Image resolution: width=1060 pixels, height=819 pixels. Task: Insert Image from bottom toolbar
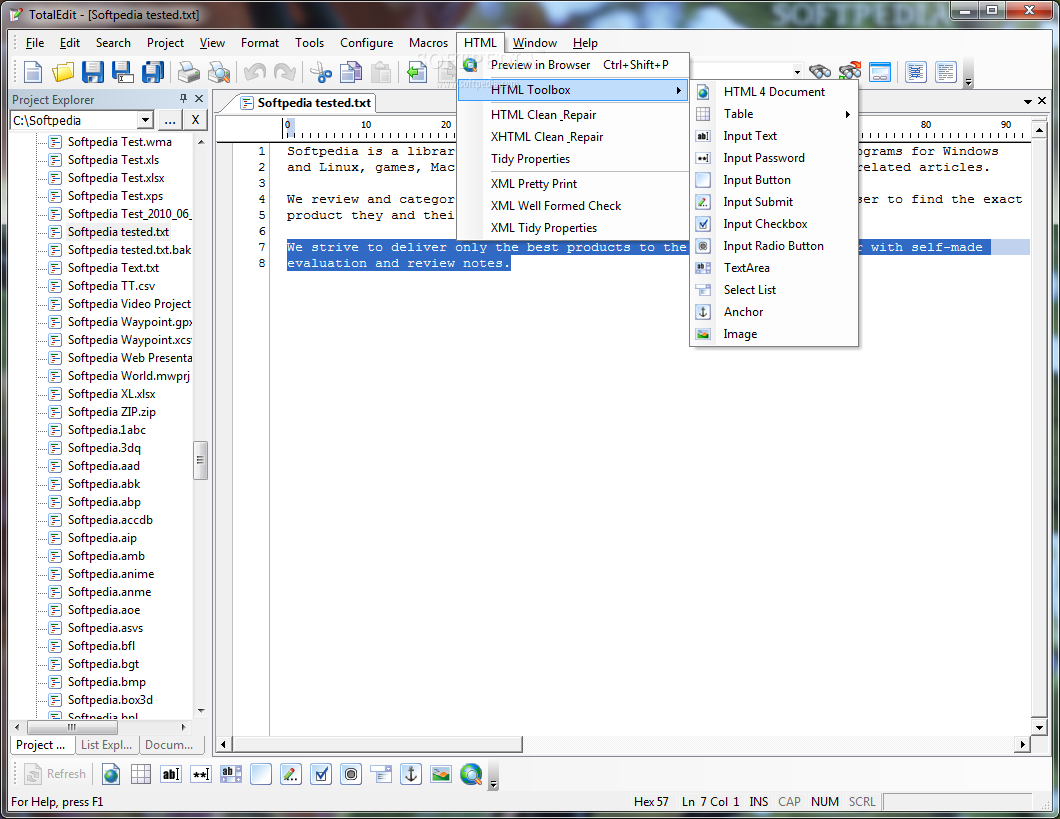click(441, 774)
